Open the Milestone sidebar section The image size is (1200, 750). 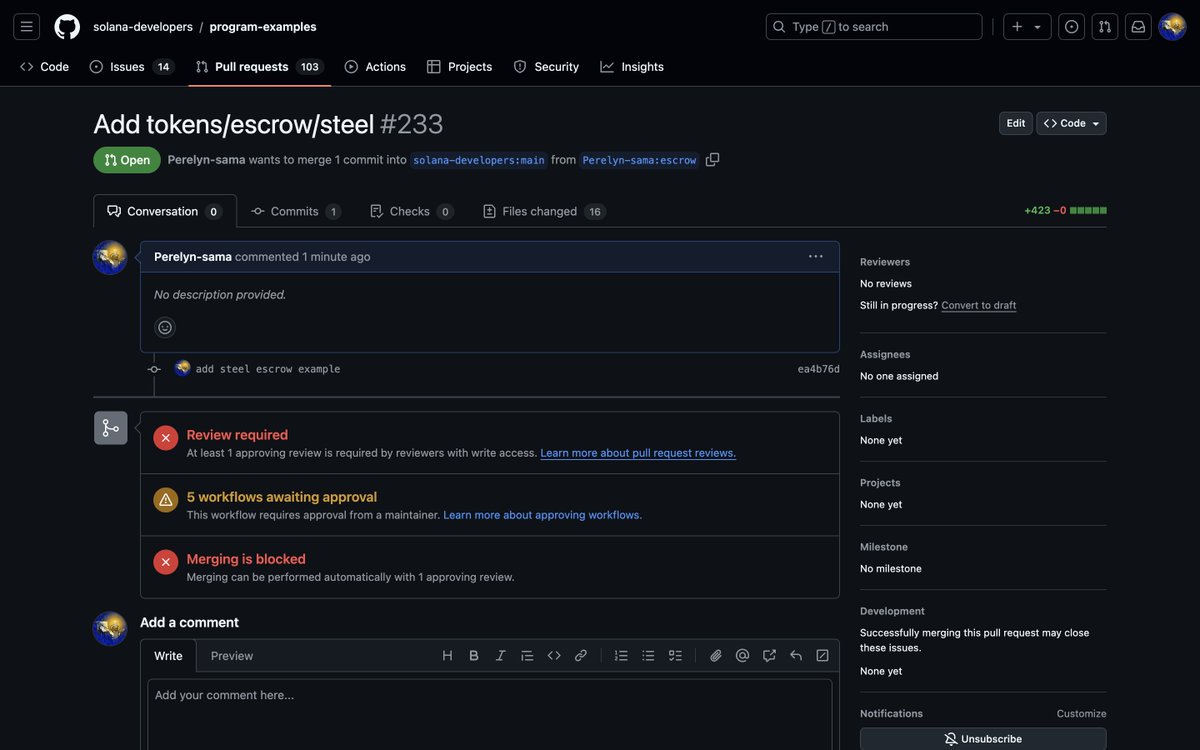coord(884,547)
